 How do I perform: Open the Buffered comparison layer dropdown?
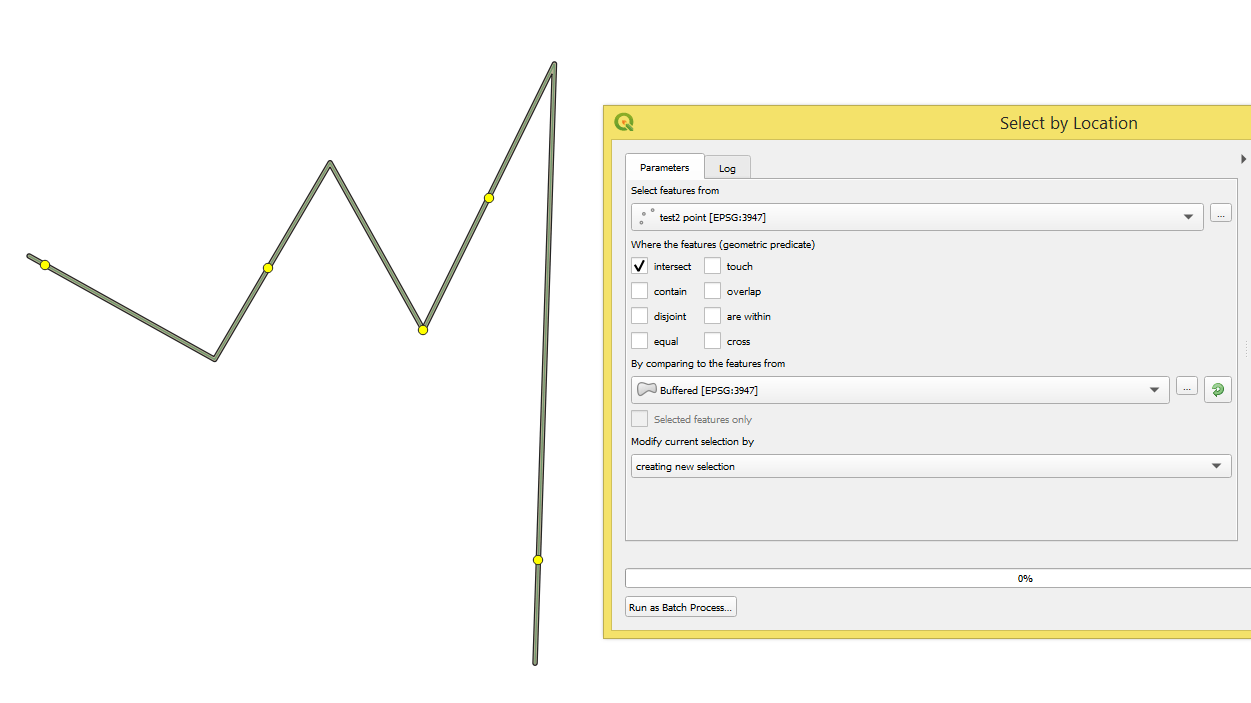pyautogui.click(x=1154, y=389)
